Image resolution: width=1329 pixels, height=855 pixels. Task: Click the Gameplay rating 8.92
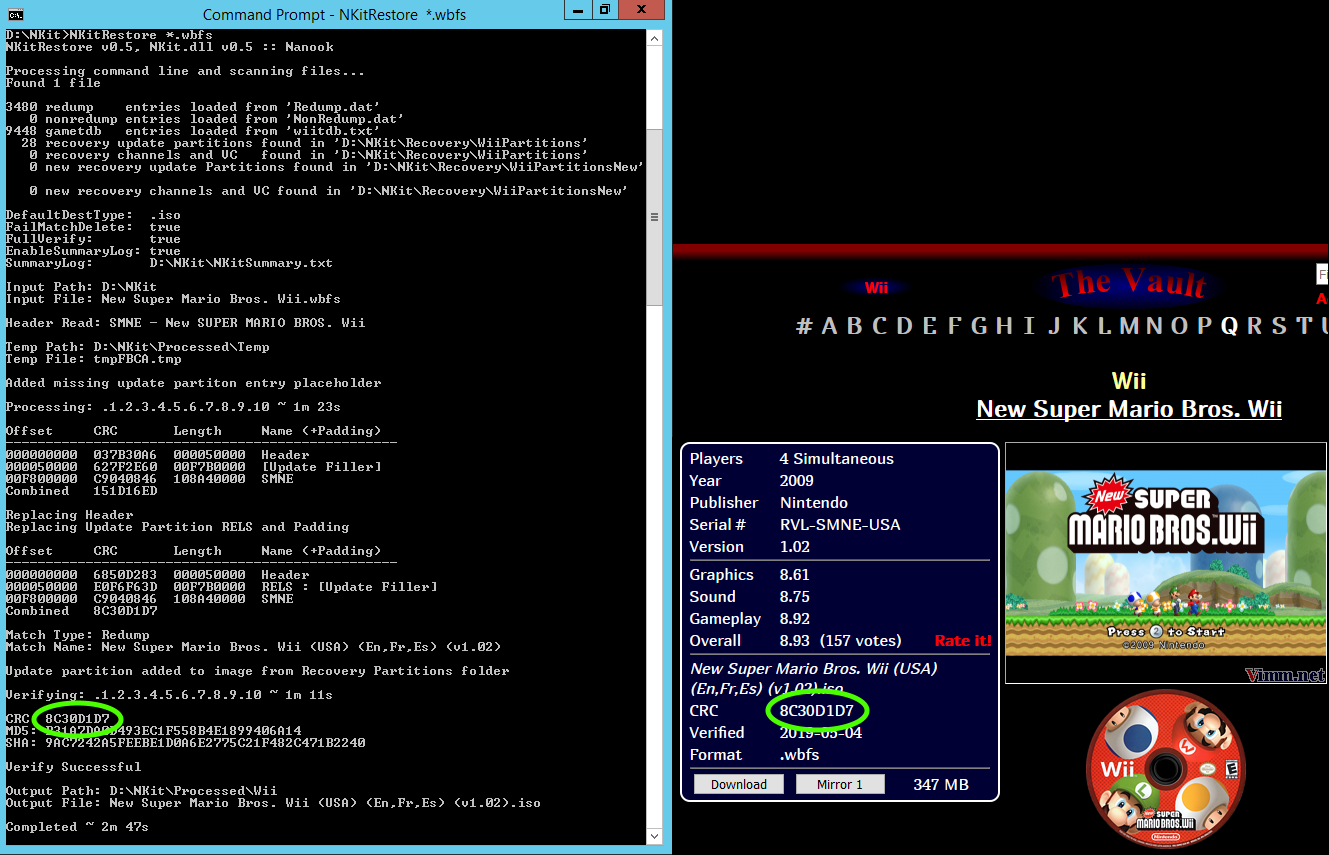pyautogui.click(x=795, y=619)
